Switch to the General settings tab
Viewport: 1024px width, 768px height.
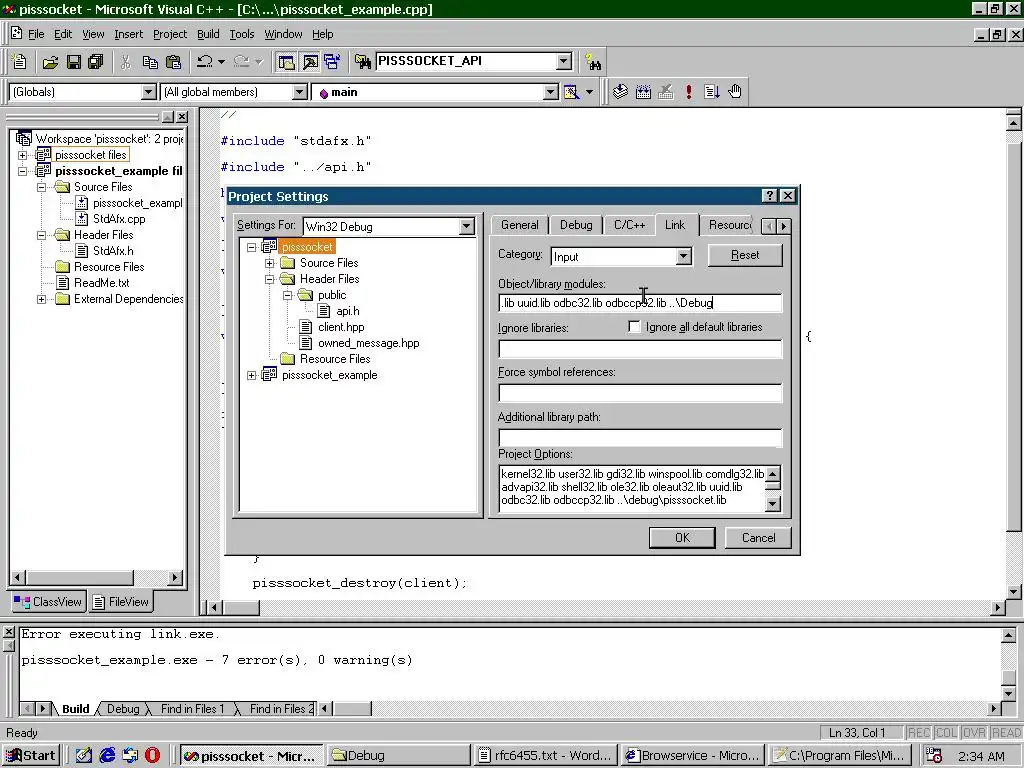tap(520, 225)
